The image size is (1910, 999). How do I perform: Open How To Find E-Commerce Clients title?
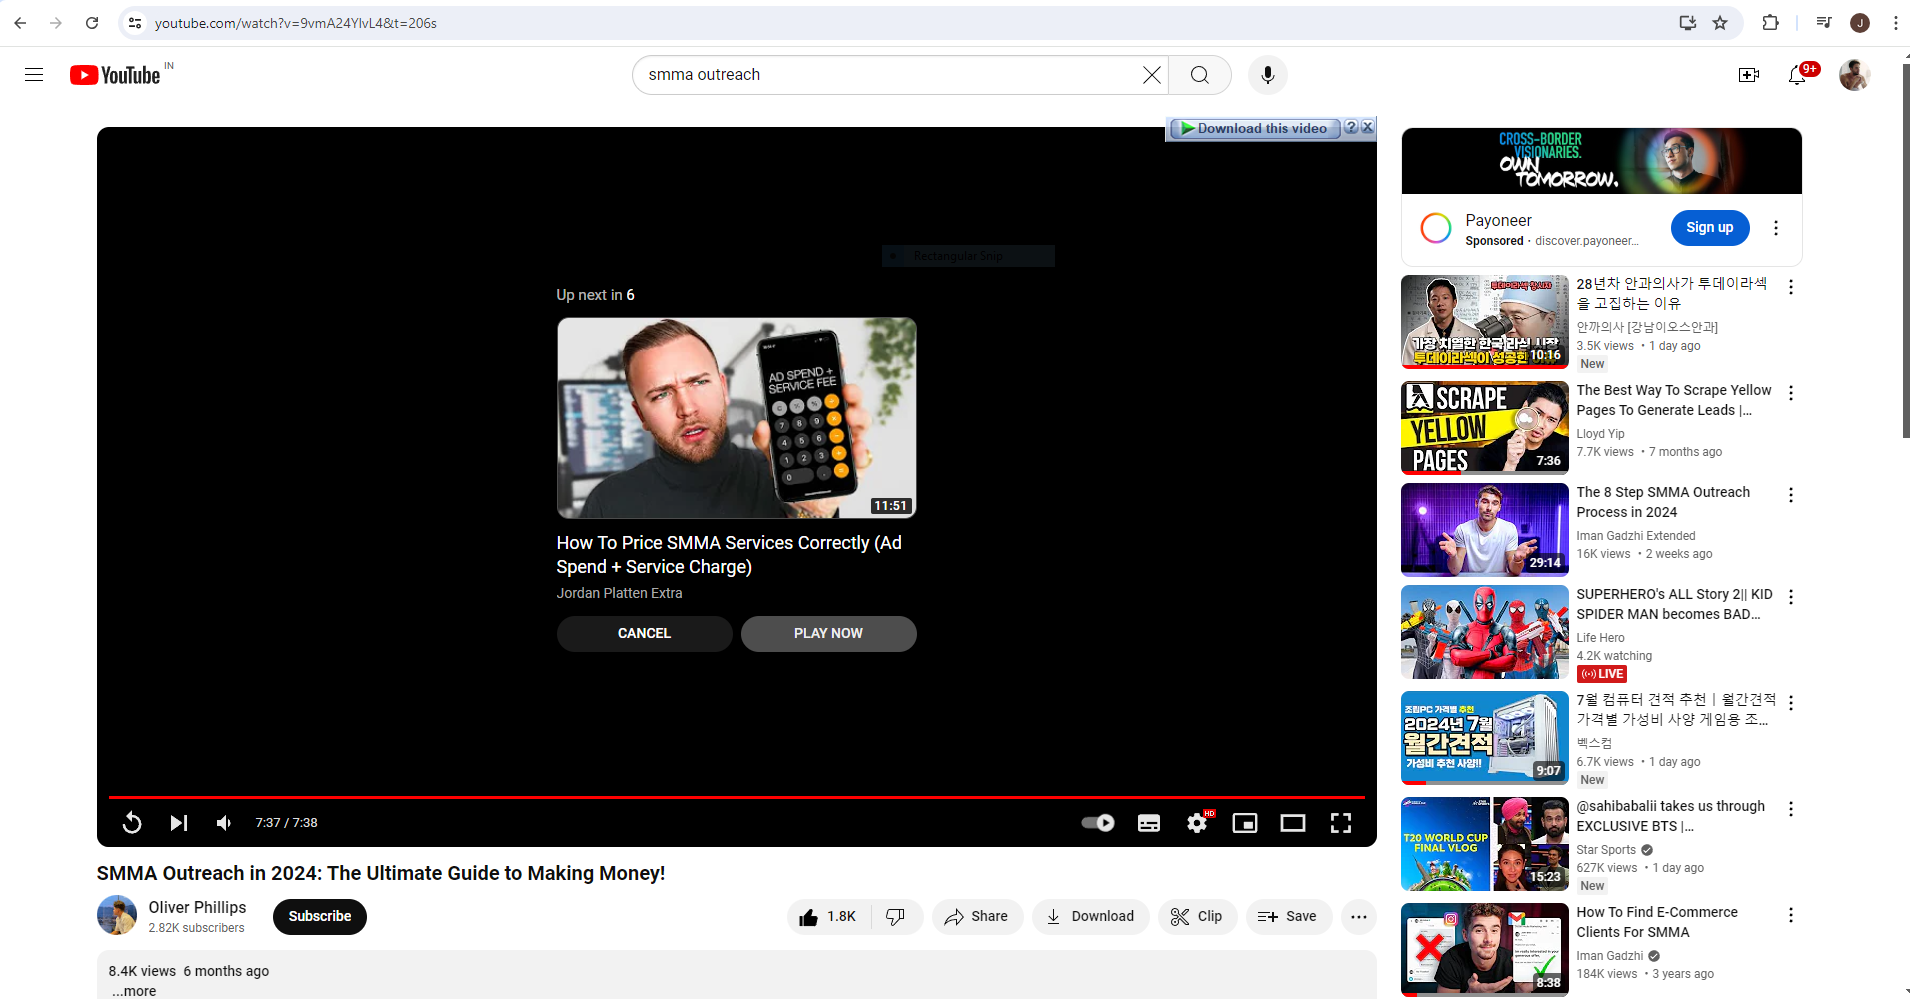tap(1657, 922)
